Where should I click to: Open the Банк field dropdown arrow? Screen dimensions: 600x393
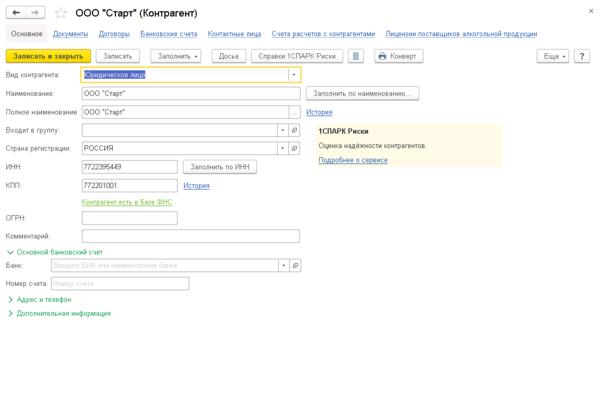pos(284,265)
